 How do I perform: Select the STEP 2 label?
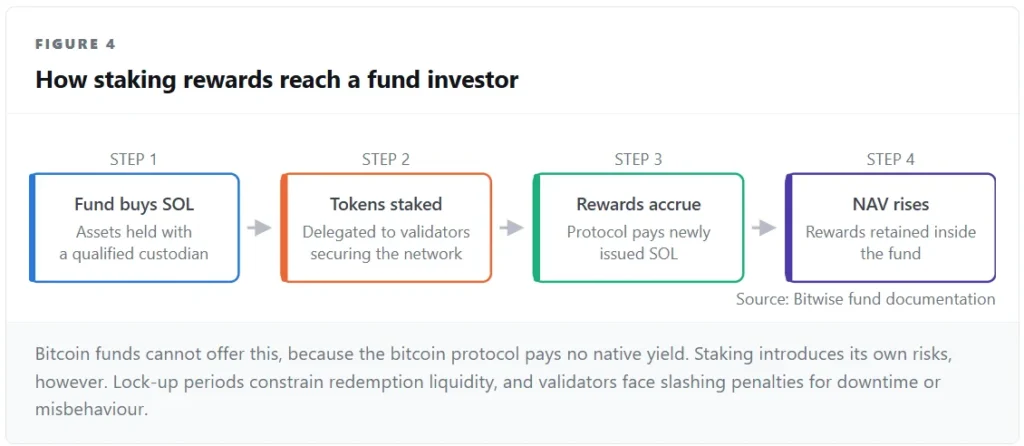click(x=386, y=159)
